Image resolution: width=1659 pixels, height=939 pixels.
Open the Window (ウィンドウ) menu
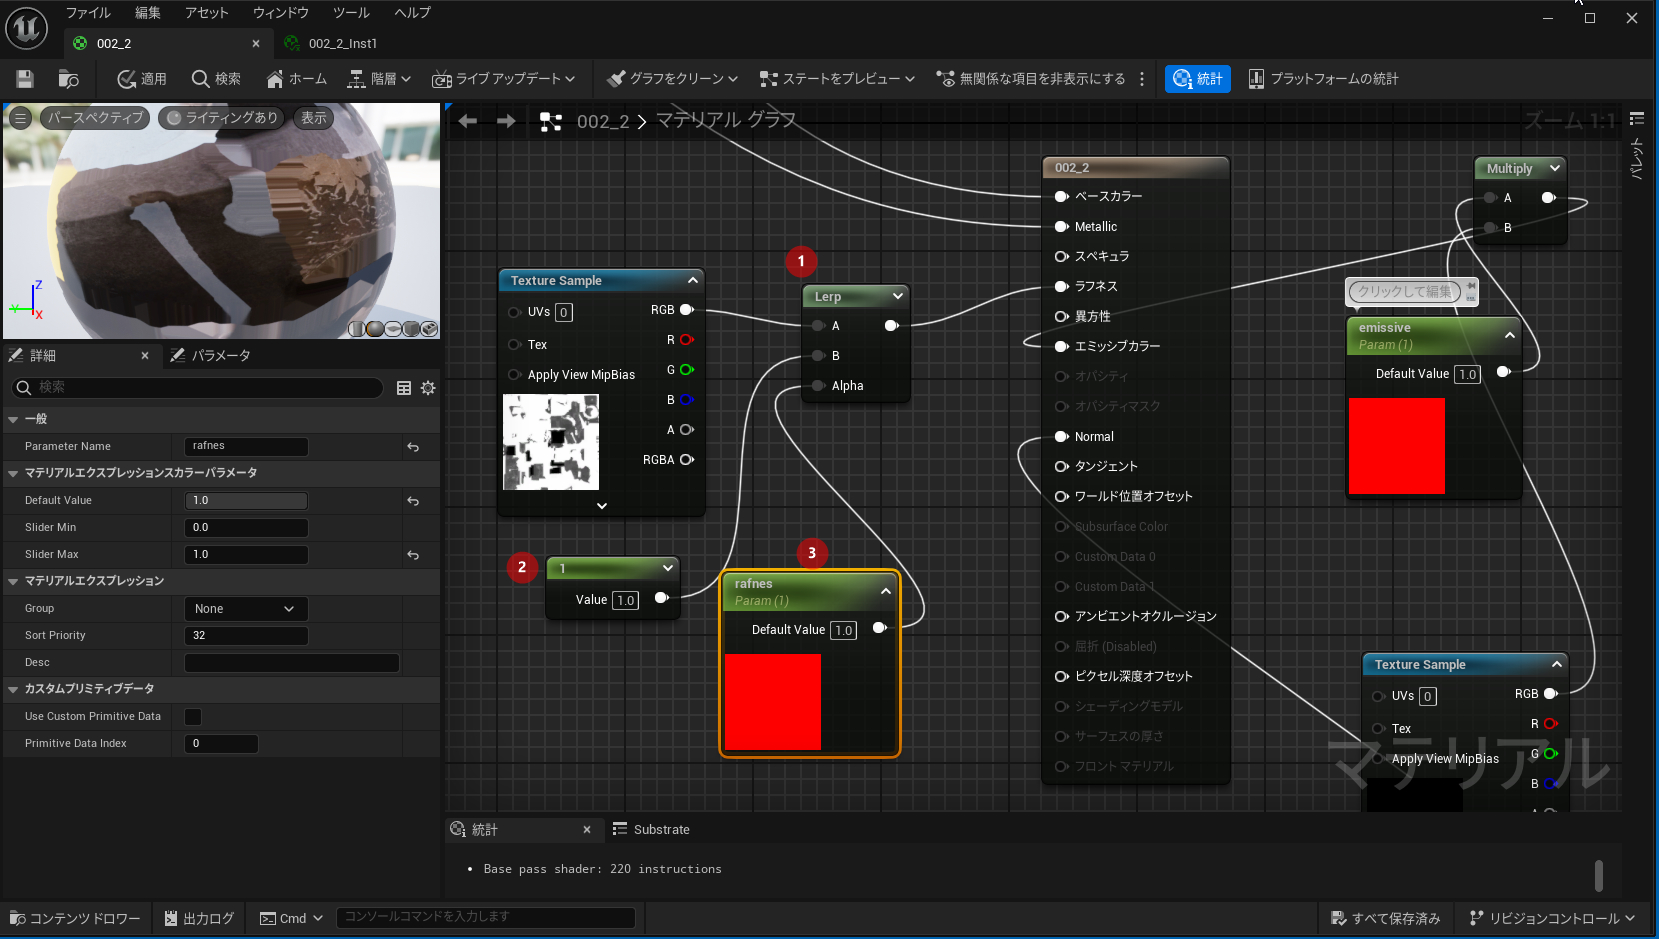(x=280, y=13)
